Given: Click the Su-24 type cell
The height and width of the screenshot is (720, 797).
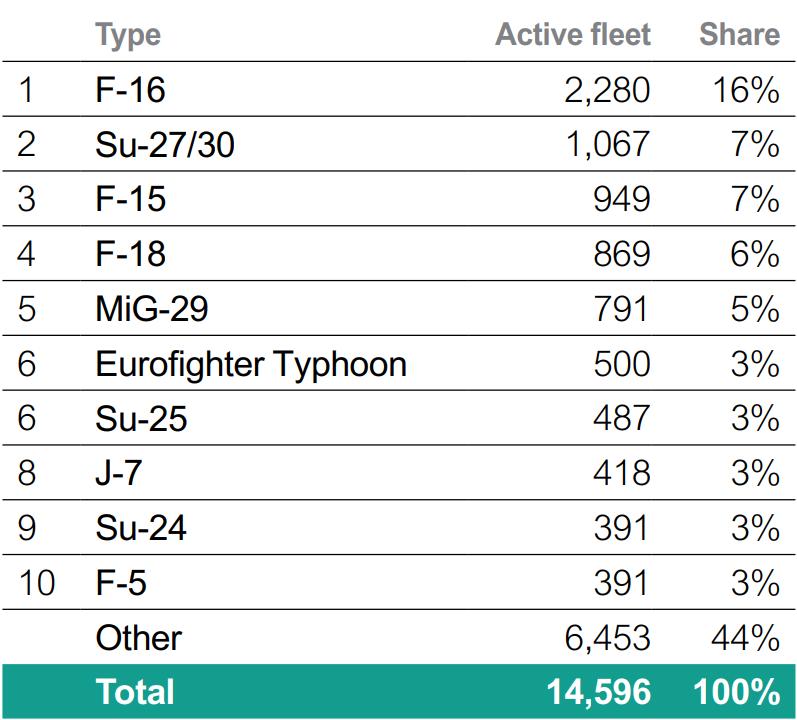Looking at the screenshot, I should tap(141, 528).
